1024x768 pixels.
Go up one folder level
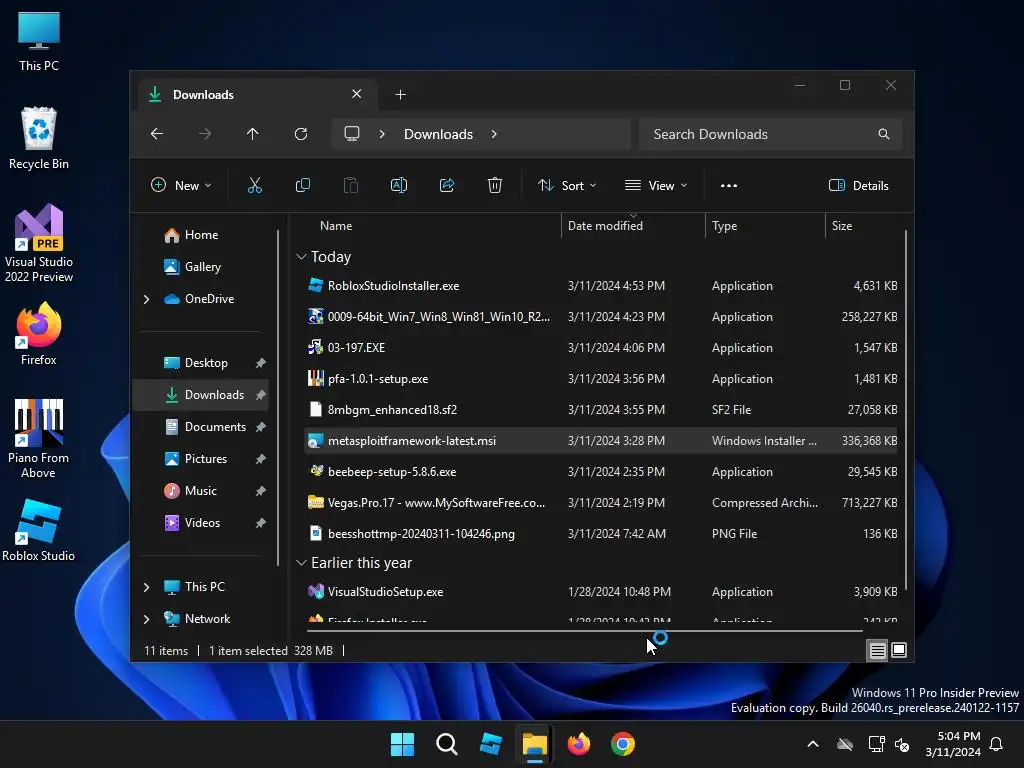tap(253, 134)
